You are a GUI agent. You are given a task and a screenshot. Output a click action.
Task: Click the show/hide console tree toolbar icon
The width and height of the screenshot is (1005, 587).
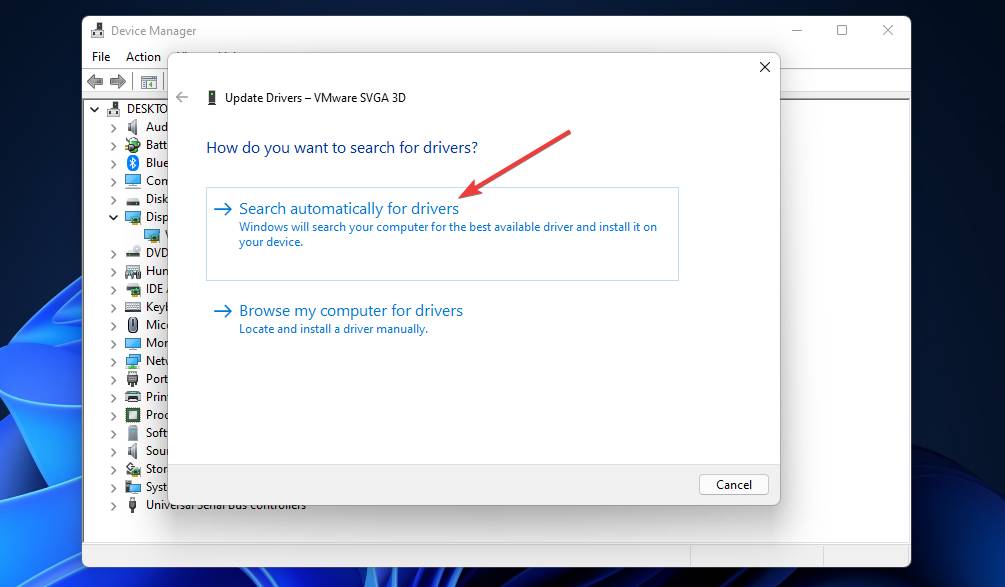[x=149, y=82]
